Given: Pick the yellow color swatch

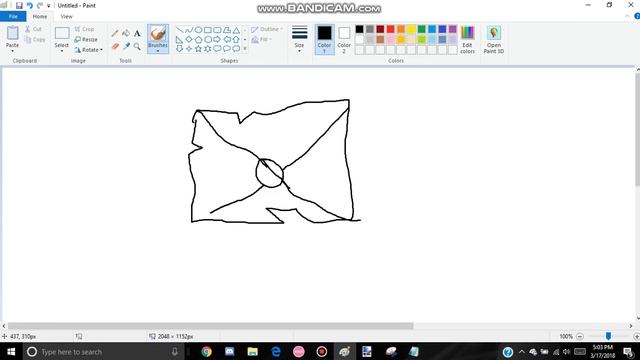Looking at the screenshot, I should coord(411,29).
